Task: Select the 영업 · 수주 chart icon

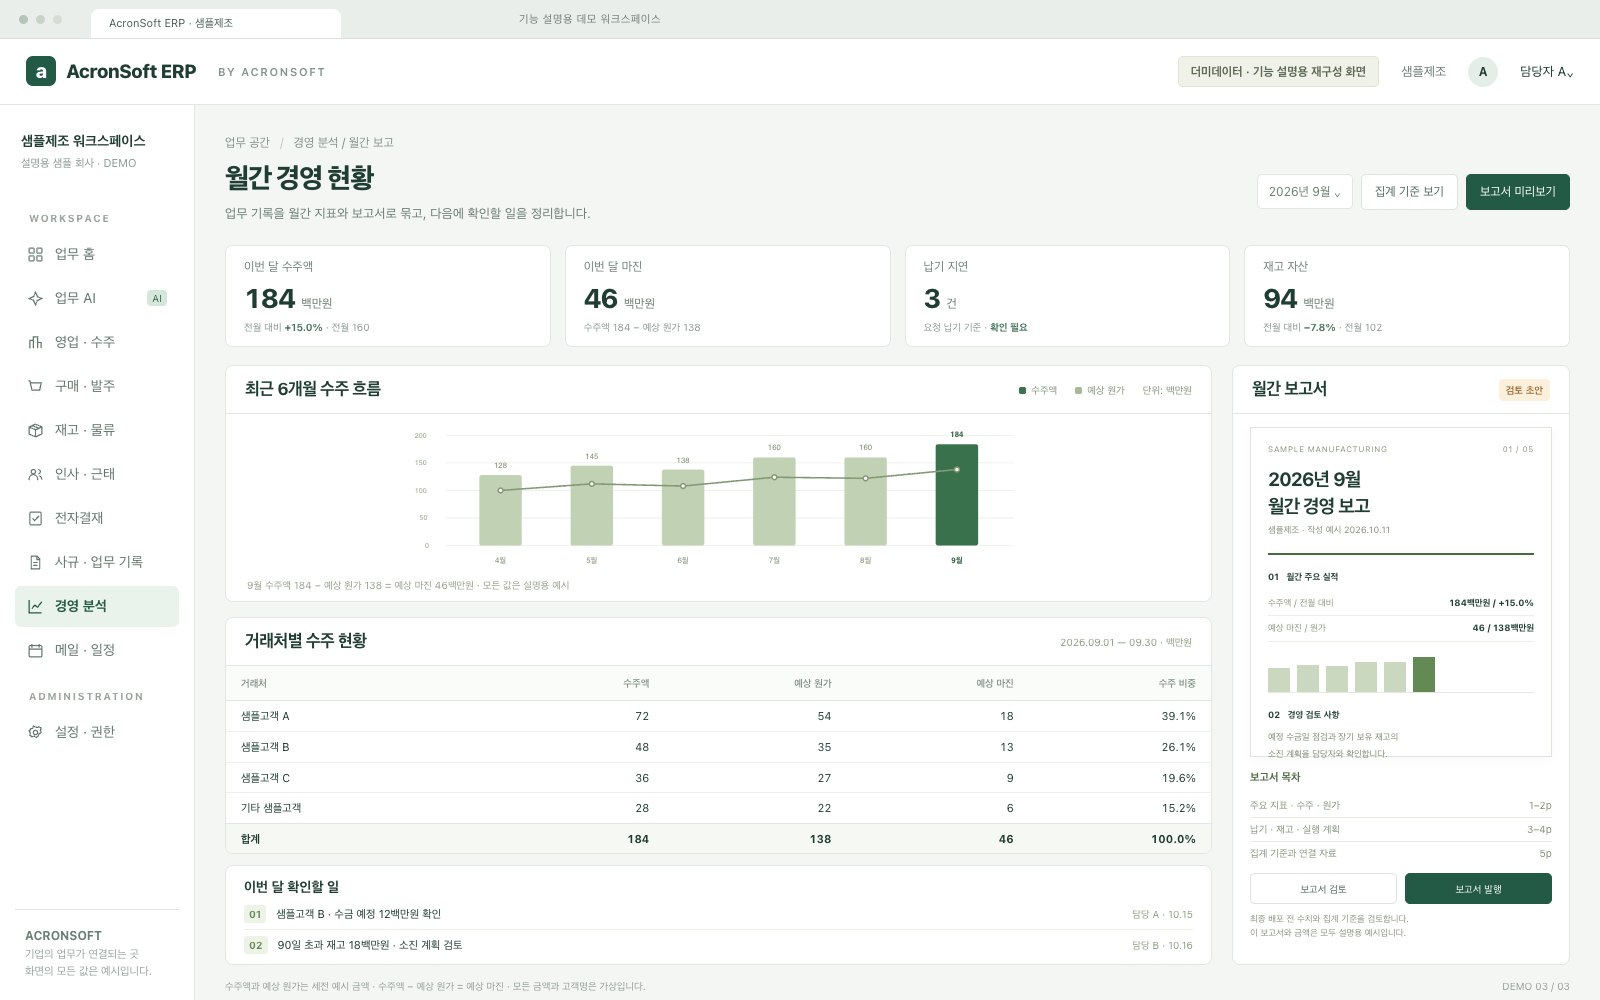Action: click(35, 342)
